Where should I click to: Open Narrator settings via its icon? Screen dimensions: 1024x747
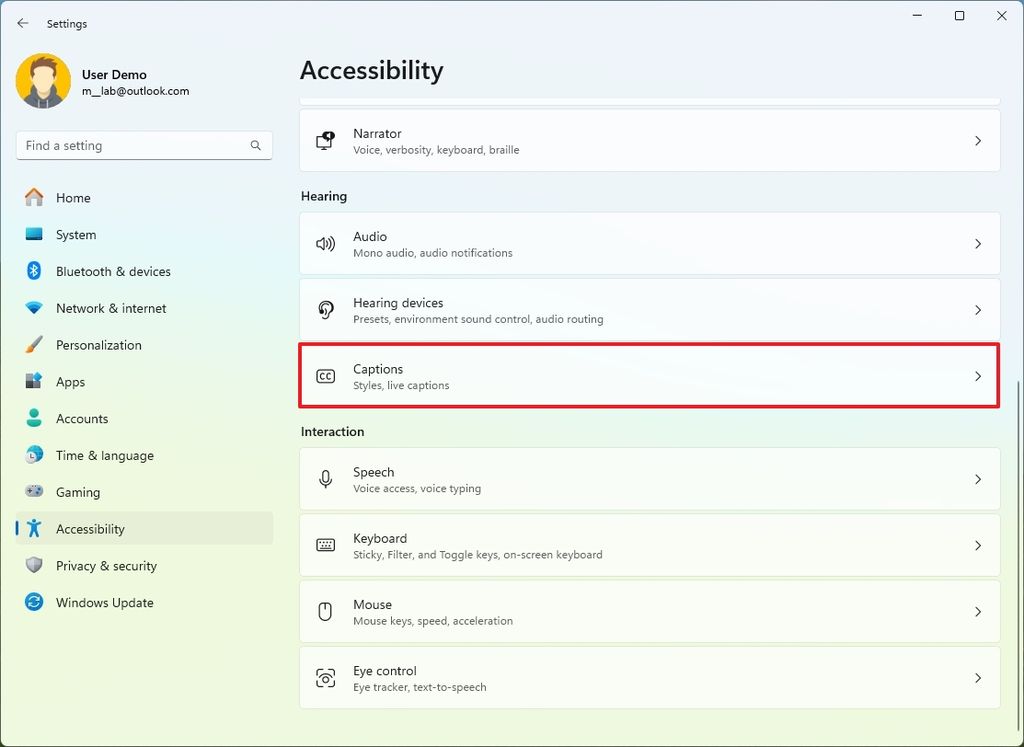click(325, 141)
